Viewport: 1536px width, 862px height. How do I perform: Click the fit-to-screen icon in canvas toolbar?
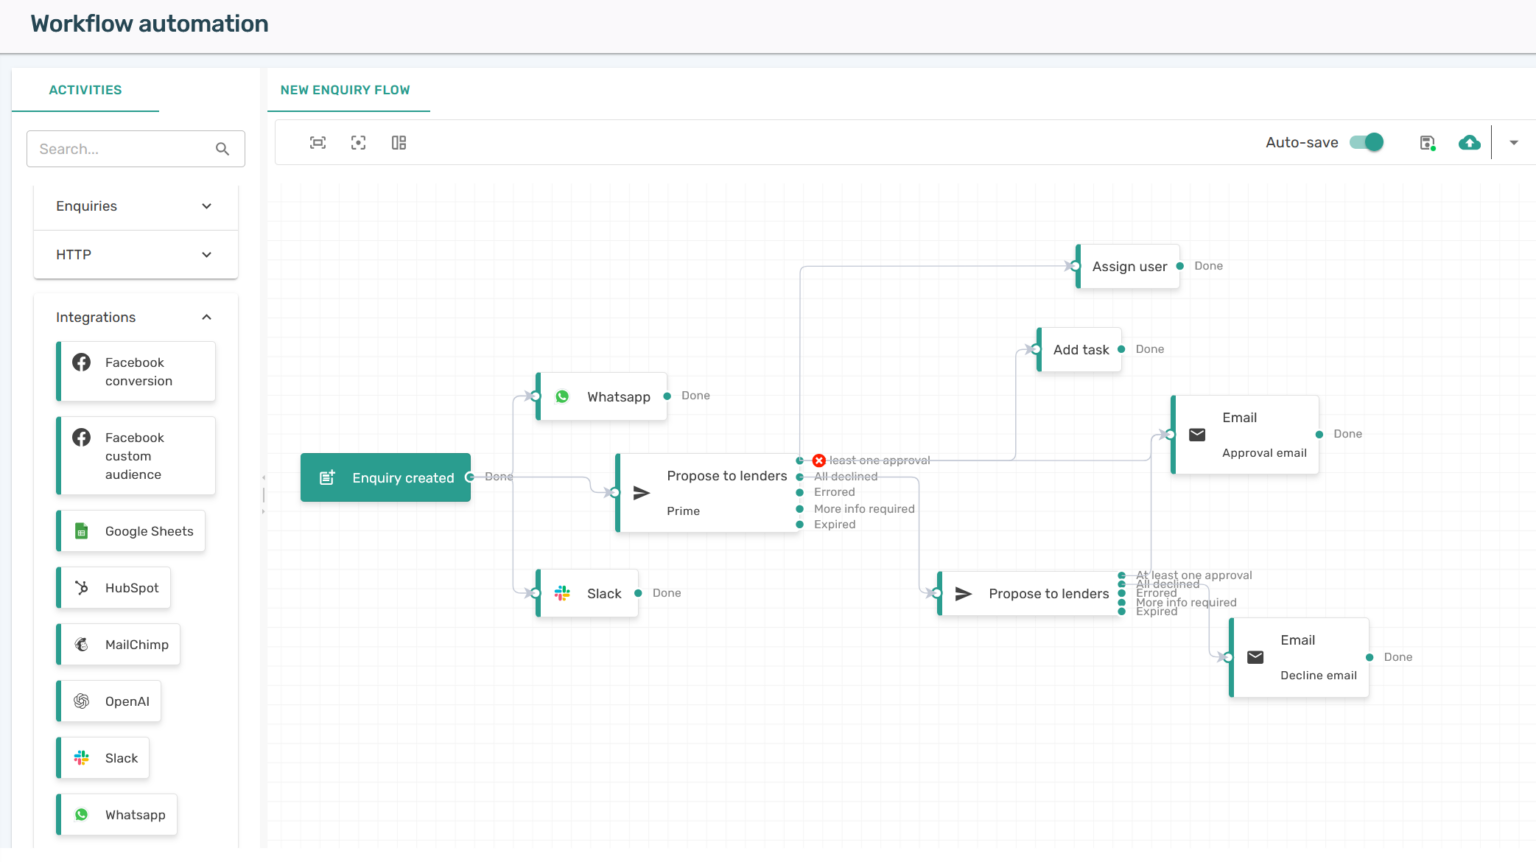coord(318,143)
